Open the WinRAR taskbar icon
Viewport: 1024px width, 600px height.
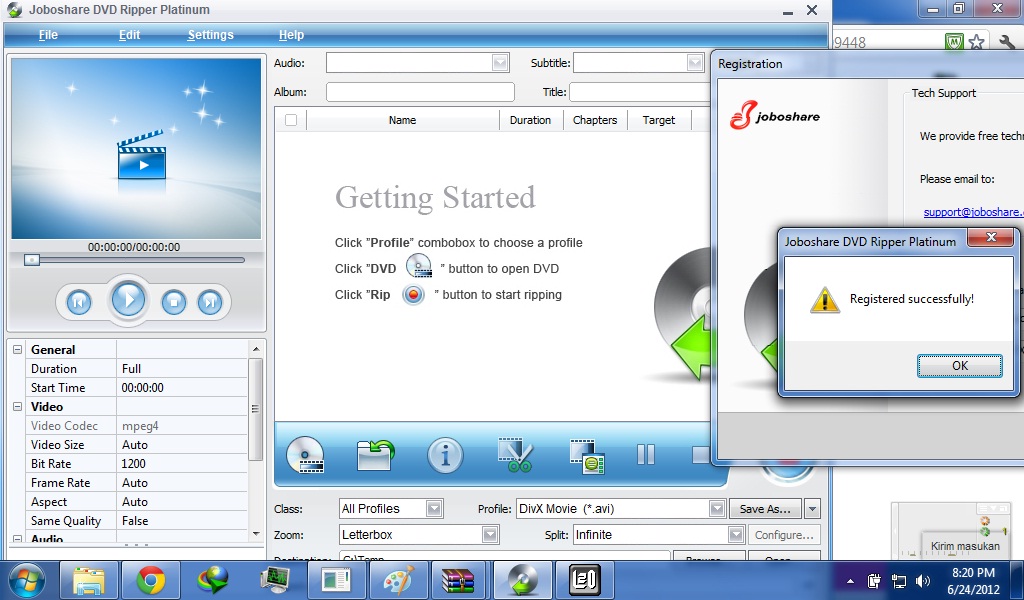pos(459,580)
